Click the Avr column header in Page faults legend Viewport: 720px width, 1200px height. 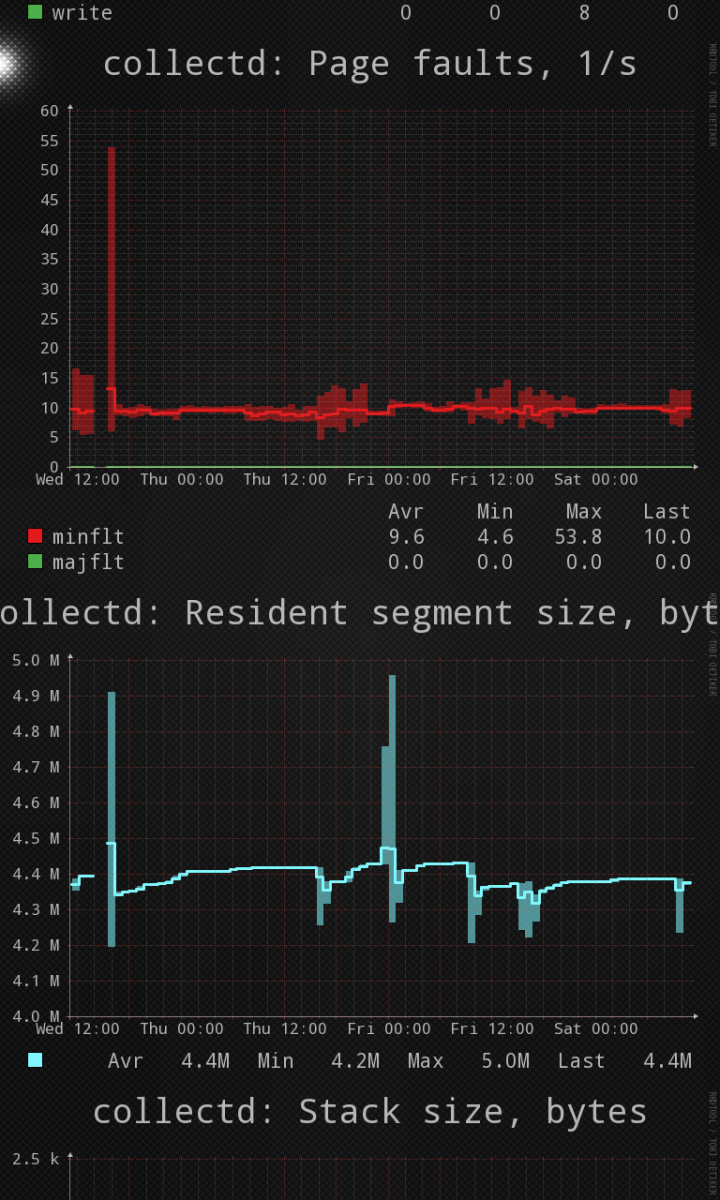[x=406, y=512]
